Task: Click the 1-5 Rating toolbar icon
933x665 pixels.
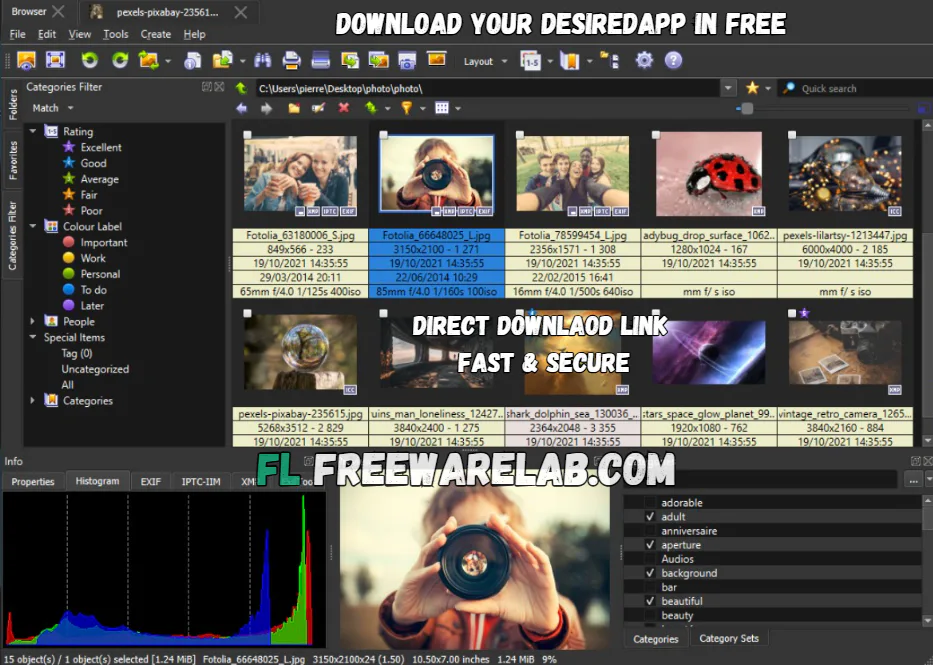Action: [531, 60]
